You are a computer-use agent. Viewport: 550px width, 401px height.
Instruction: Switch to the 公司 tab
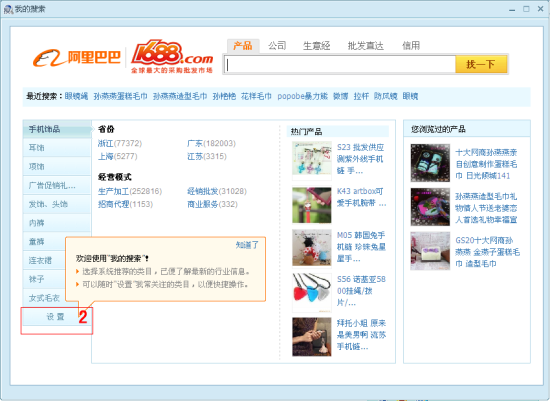(277, 46)
